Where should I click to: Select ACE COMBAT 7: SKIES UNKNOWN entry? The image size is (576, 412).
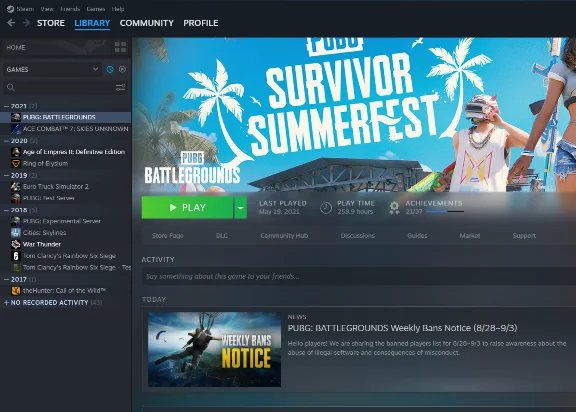65,129
